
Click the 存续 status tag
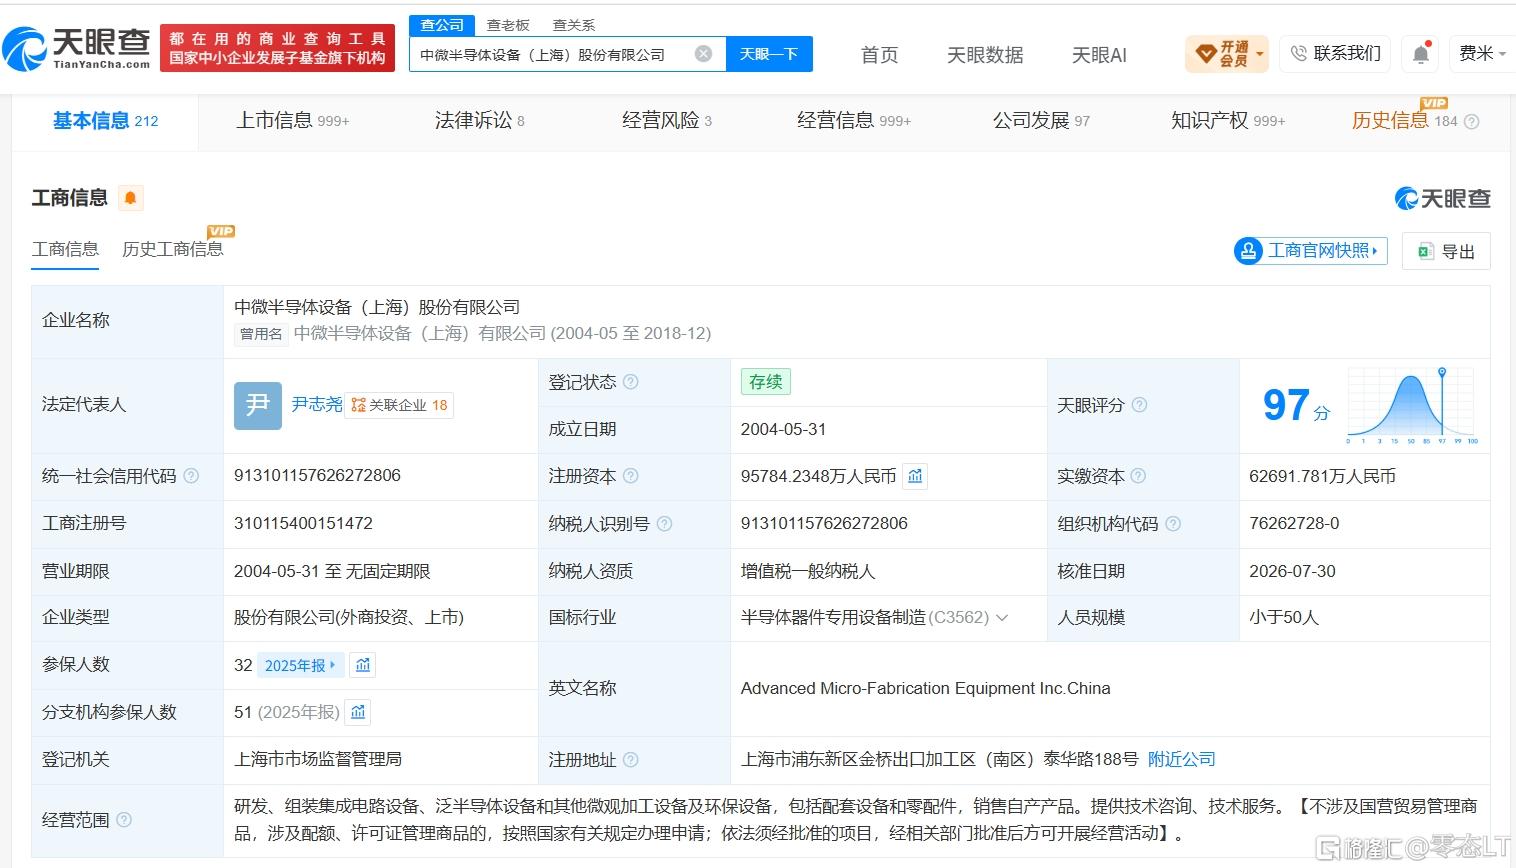[766, 382]
